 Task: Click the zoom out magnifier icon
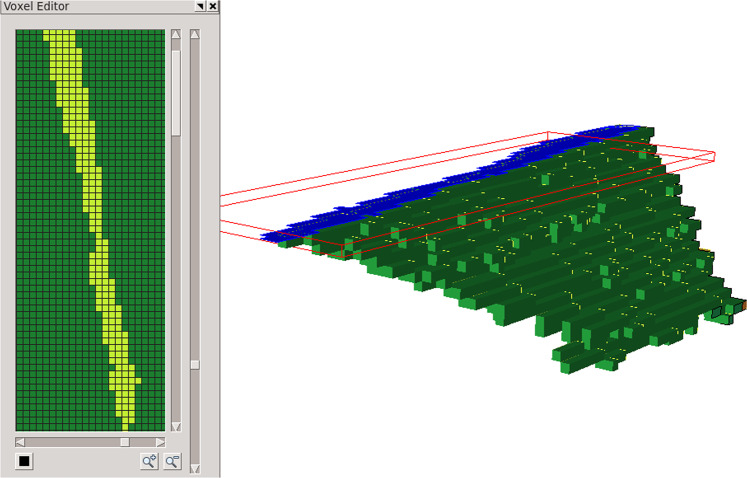tap(172, 461)
